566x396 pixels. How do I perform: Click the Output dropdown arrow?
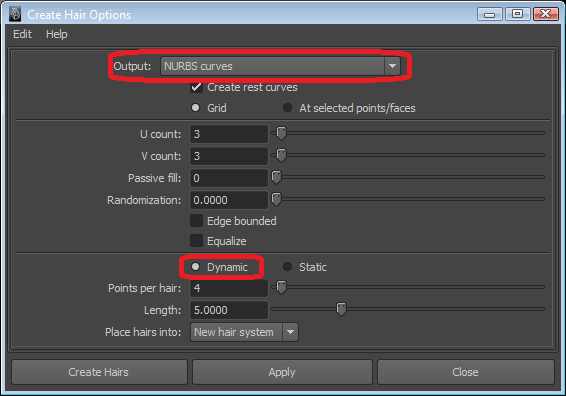pos(392,66)
